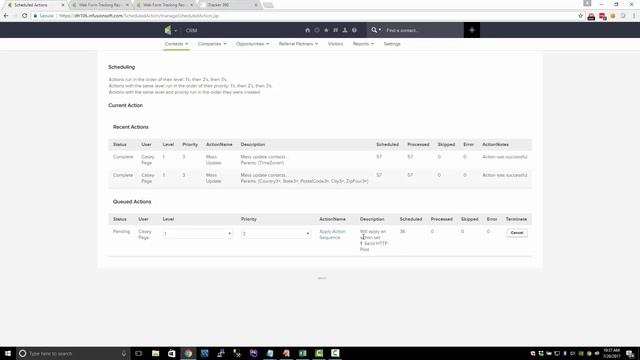Open the Opportunities menu

252,44
